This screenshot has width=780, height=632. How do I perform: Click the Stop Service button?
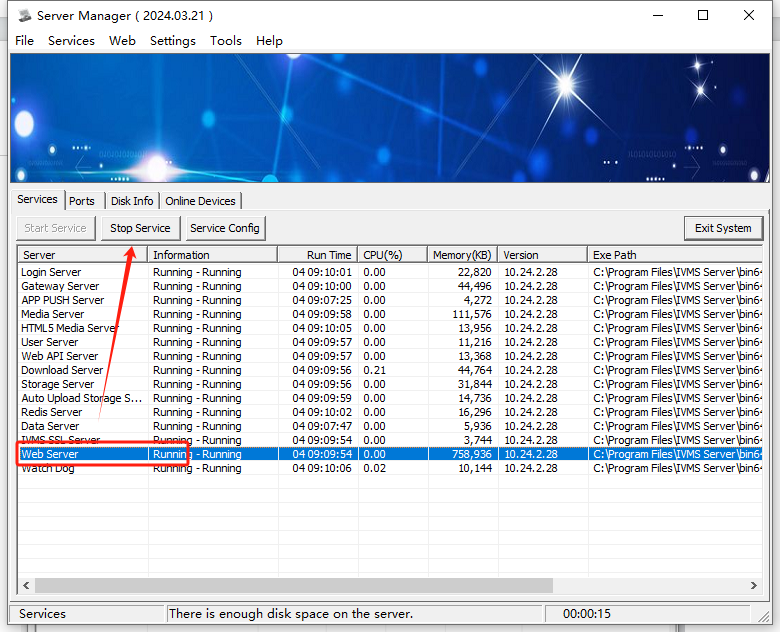[x=140, y=228]
